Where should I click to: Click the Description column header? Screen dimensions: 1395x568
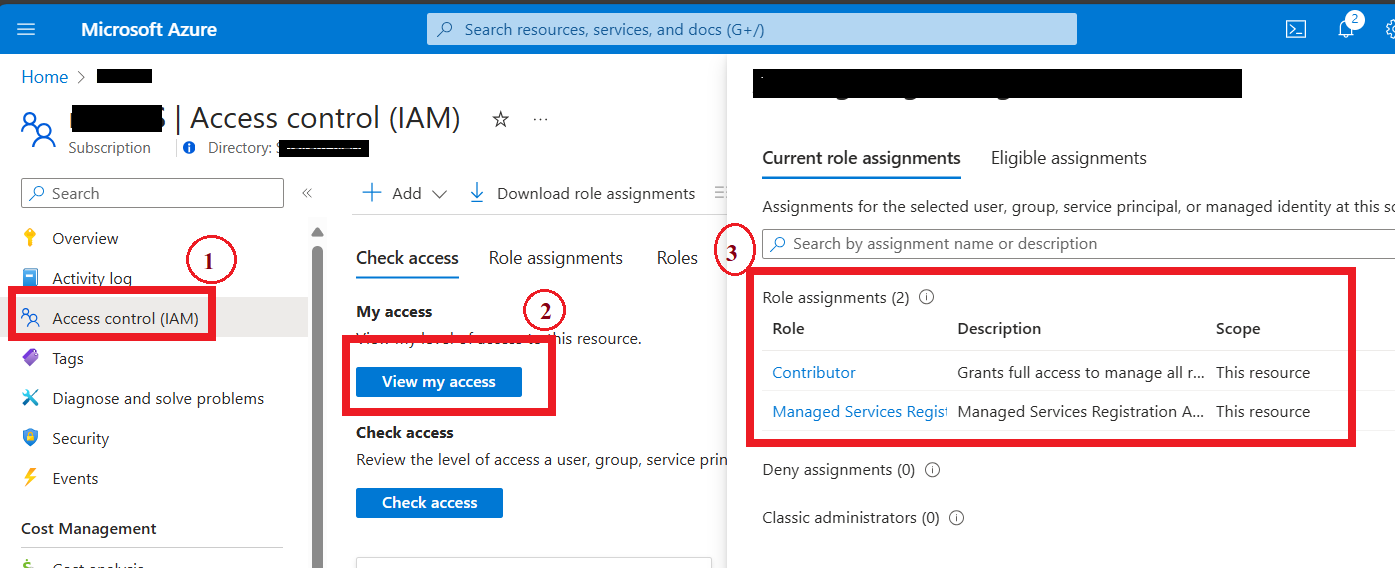pyautogui.click(x=999, y=328)
